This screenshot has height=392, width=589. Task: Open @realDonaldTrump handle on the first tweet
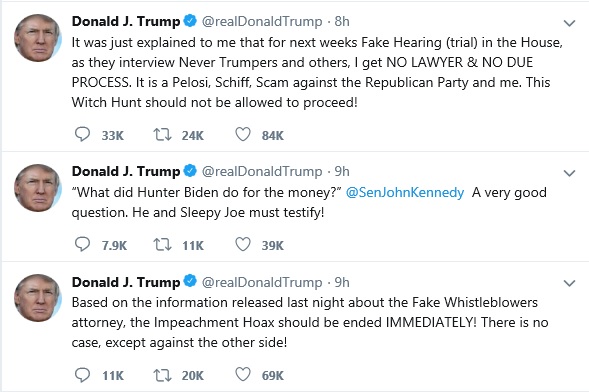click(x=262, y=21)
